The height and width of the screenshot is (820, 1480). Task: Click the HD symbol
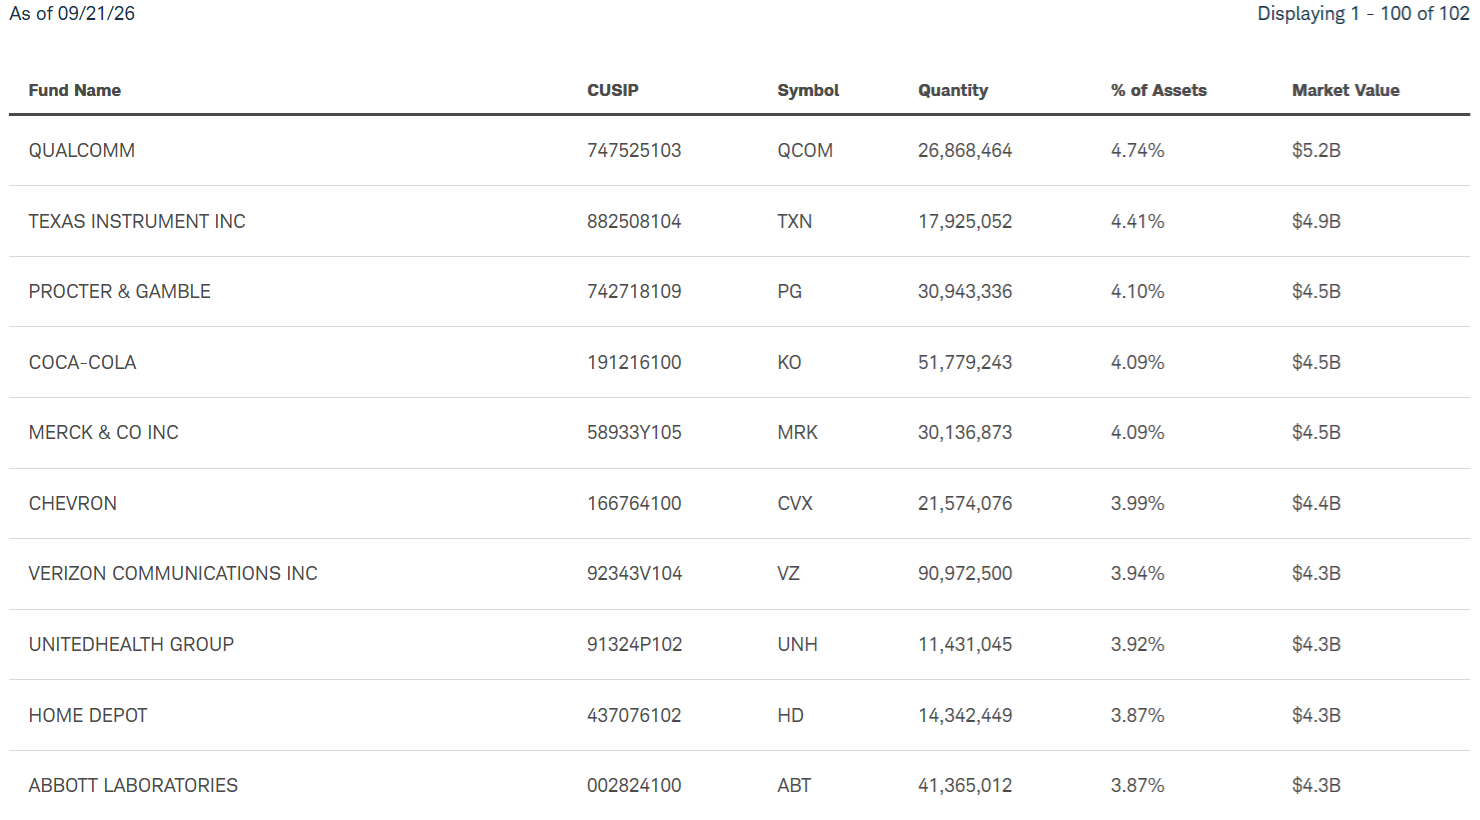tap(791, 715)
